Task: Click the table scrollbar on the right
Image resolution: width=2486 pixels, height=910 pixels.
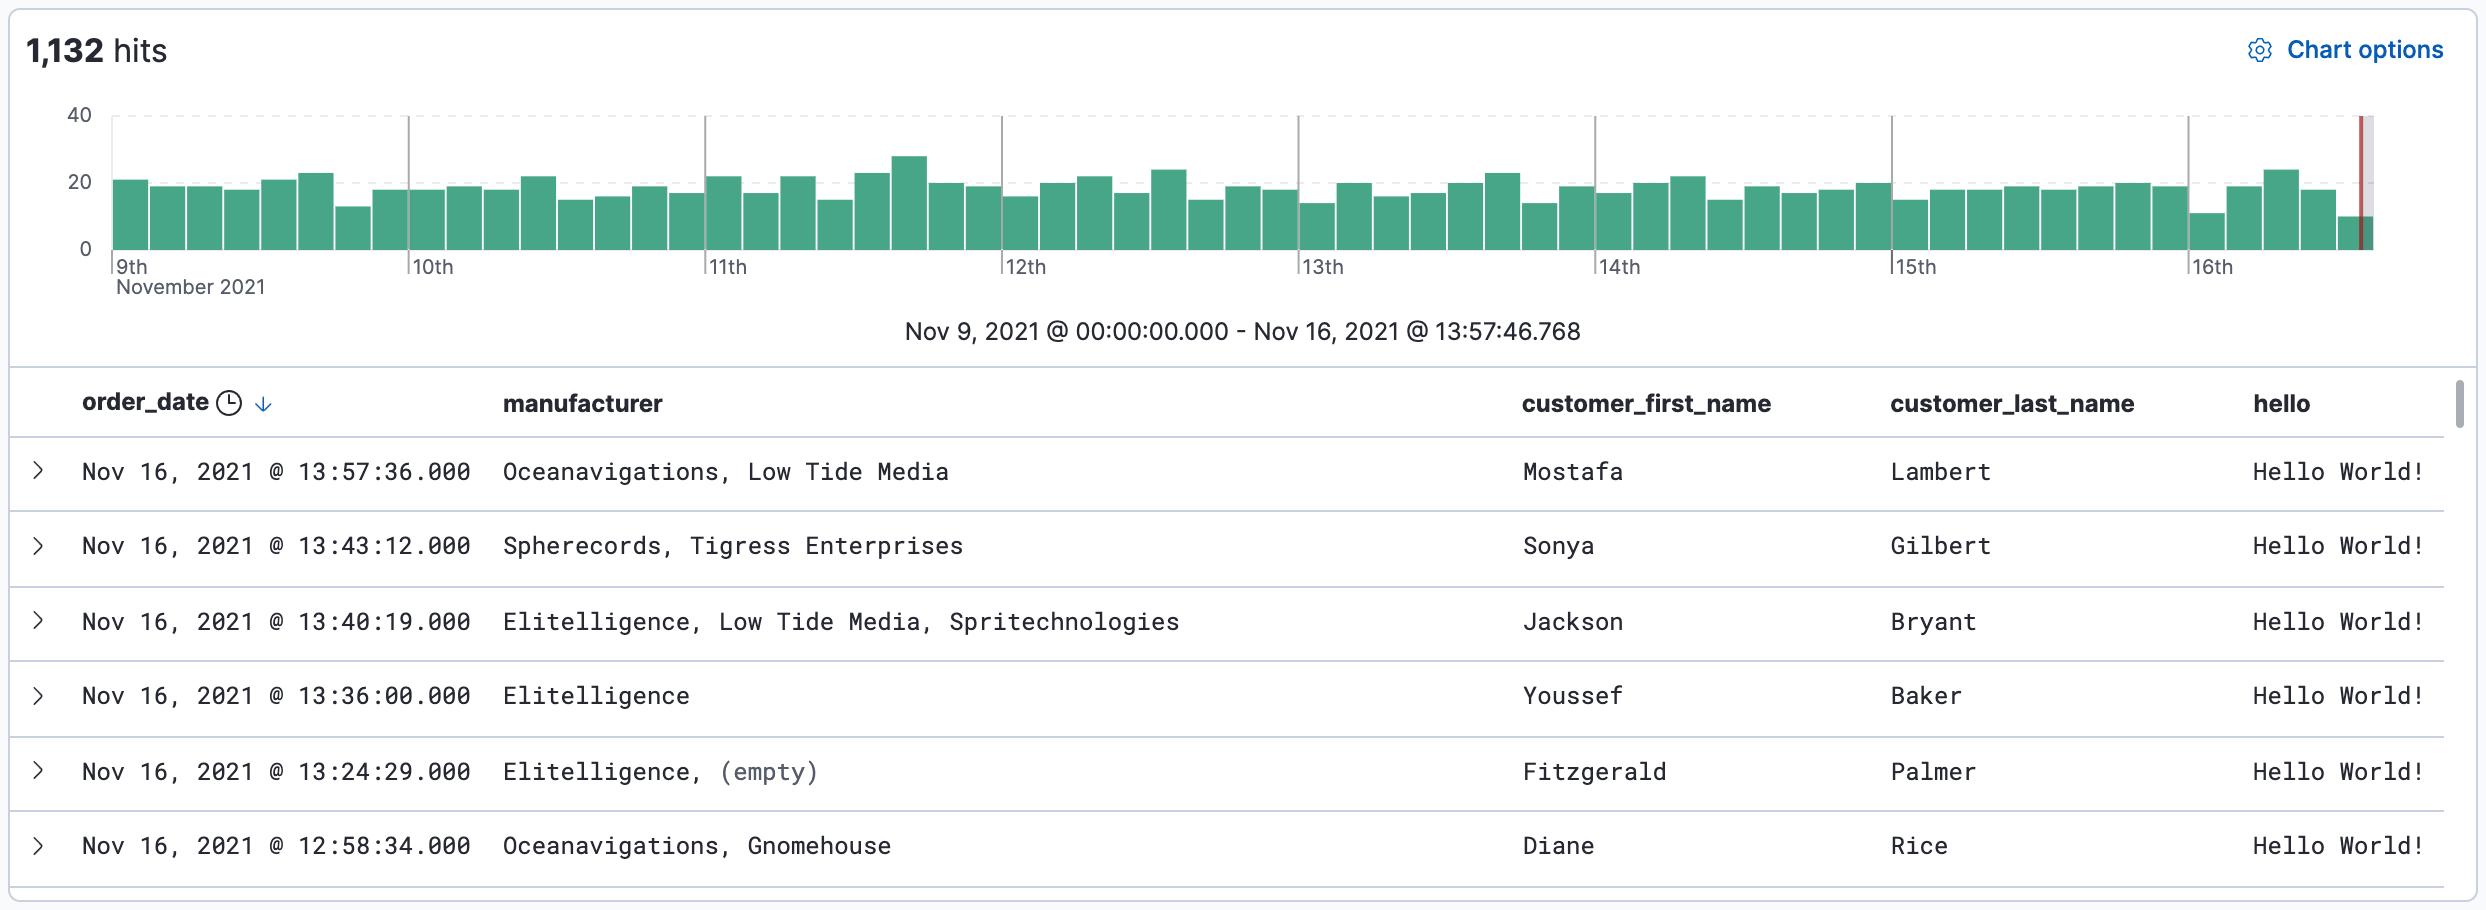Action: pos(2458,405)
